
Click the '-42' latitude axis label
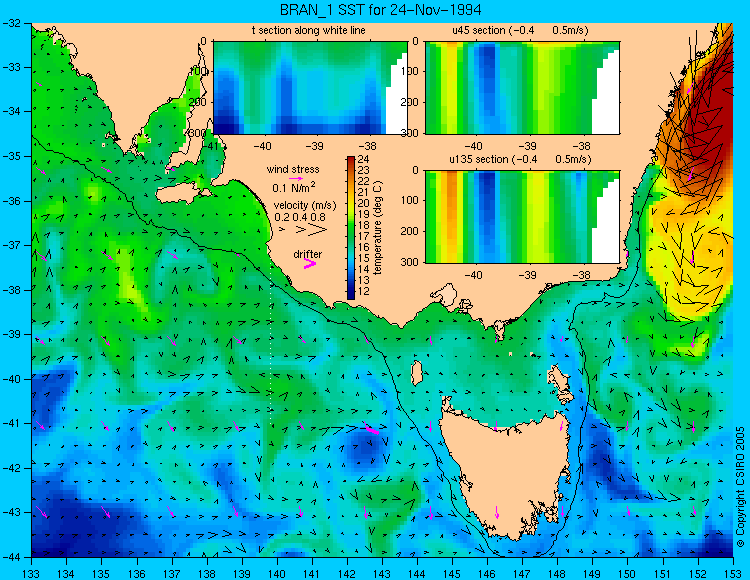pyautogui.click(x=12, y=468)
